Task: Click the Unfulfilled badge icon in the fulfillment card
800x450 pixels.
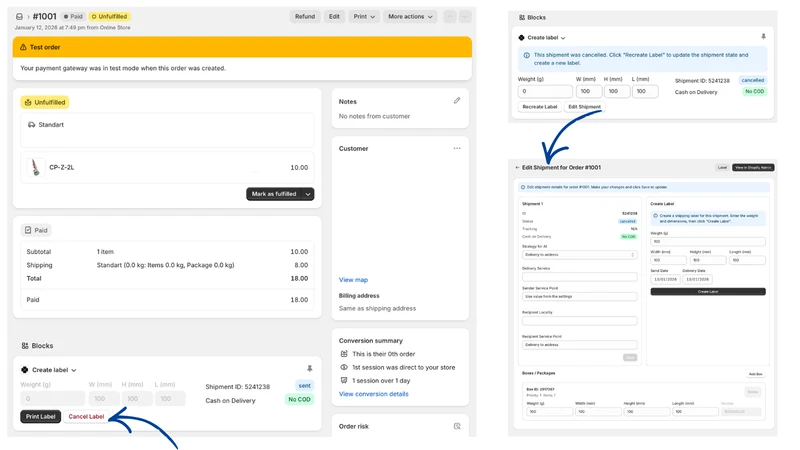Action: (x=28, y=102)
